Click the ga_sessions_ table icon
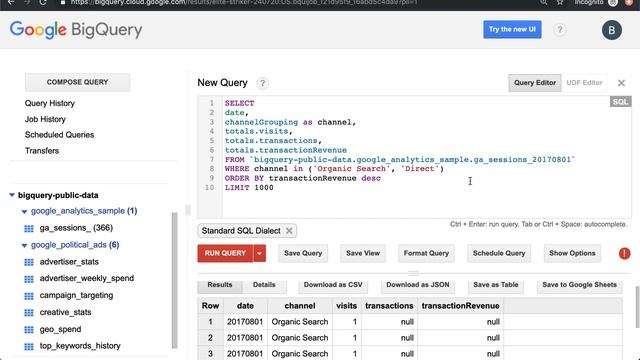Screen dimensions: 640x360 click(x=29, y=228)
